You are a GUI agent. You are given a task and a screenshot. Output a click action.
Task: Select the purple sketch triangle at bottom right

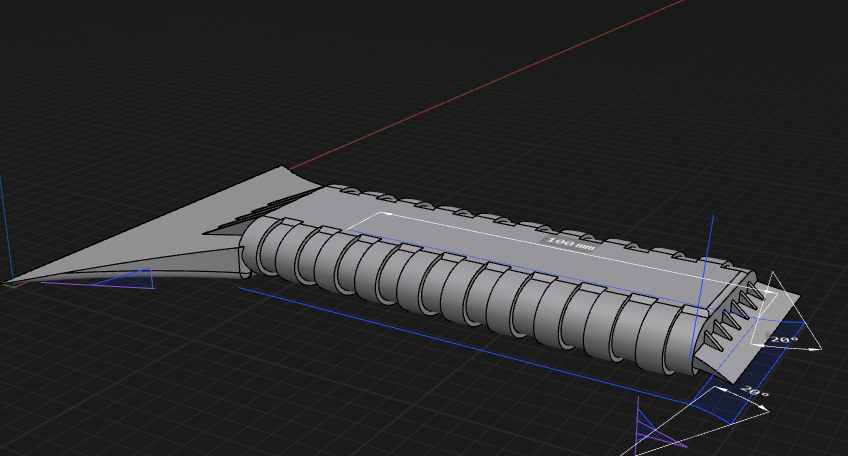coord(657,433)
